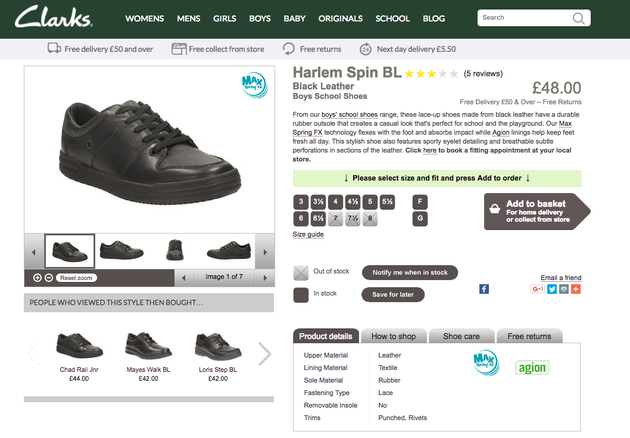
Task: Select fit G
Action: (420, 219)
